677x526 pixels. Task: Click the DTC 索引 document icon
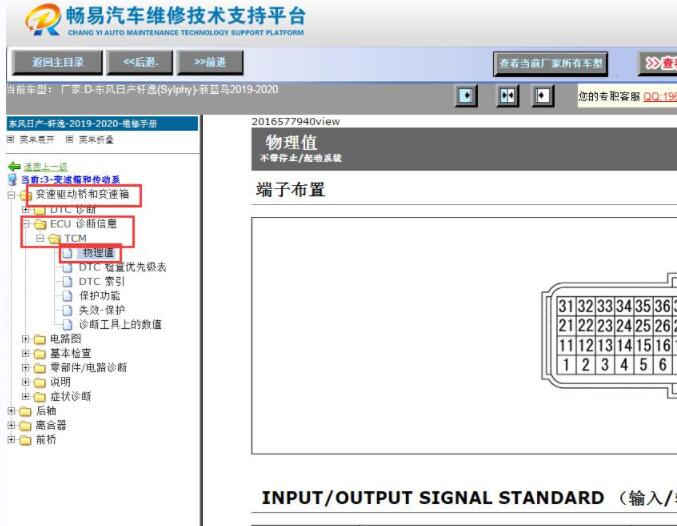coord(67,282)
